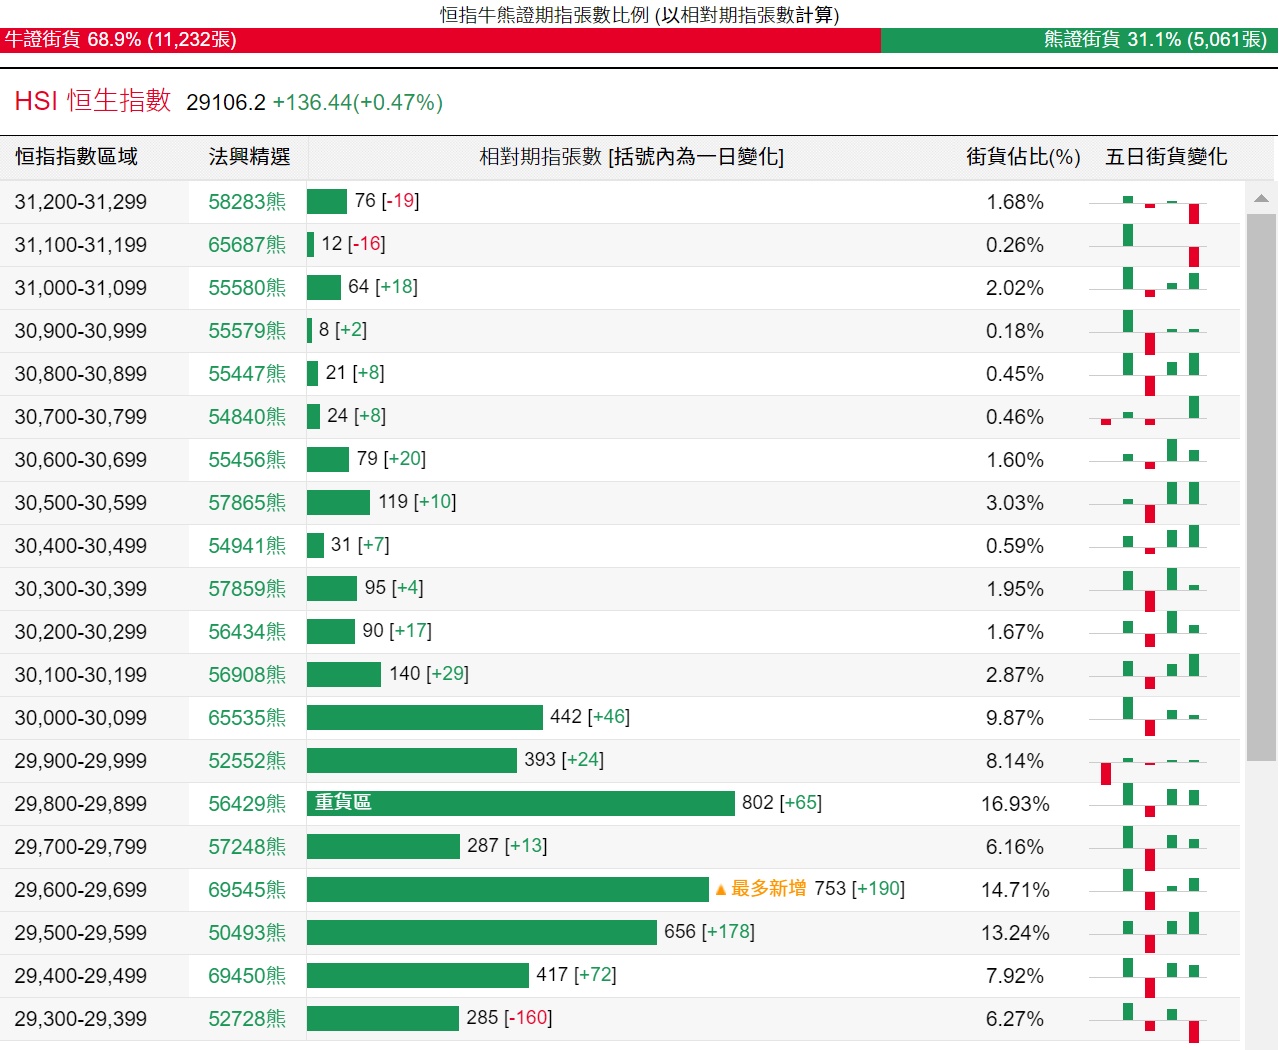
Task: Click value 140 [+29]
Action: pos(429,674)
